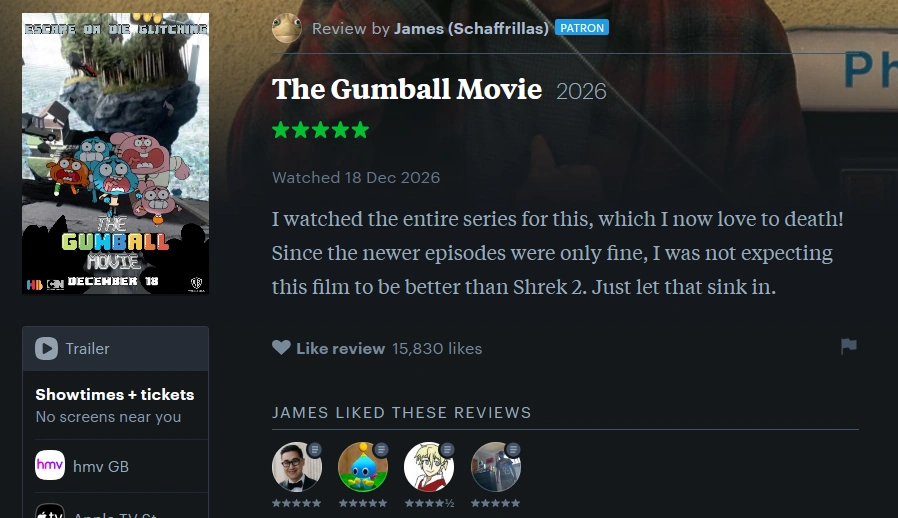Click the five green stars rating
Image resolution: width=898 pixels, height=518 pixels.
pyautogui.click(x=321, y=130)
